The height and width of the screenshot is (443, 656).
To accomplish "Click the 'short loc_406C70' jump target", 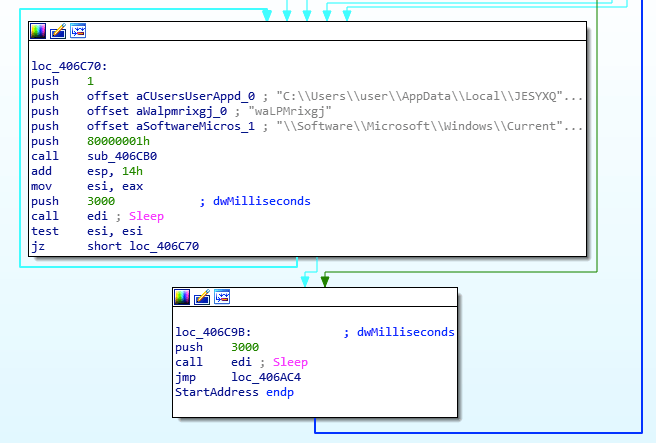I will pos(143,246).
